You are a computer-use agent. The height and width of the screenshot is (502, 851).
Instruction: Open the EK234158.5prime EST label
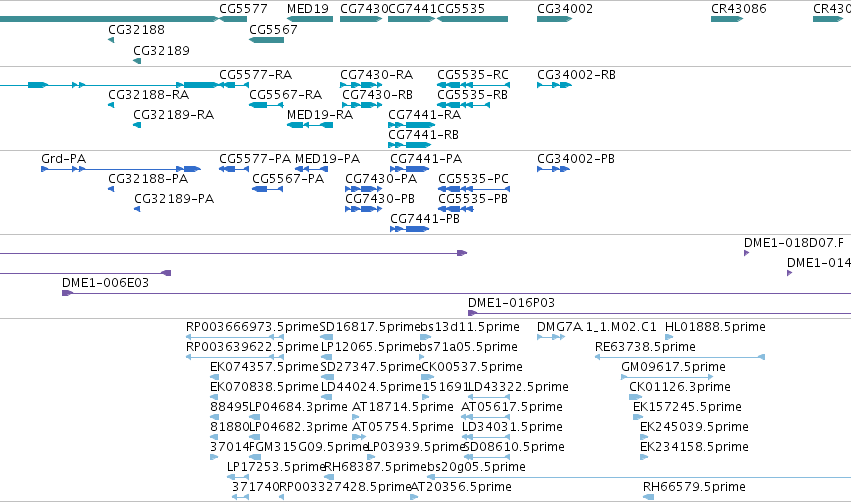[694, 447]
